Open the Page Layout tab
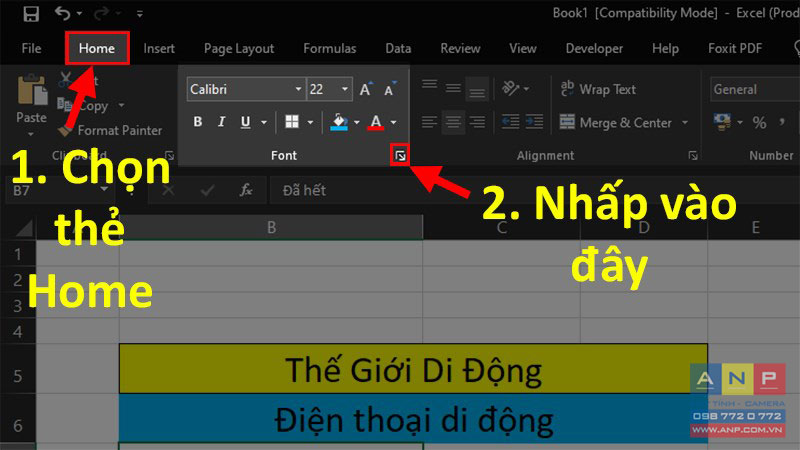 tap(239, 48)
